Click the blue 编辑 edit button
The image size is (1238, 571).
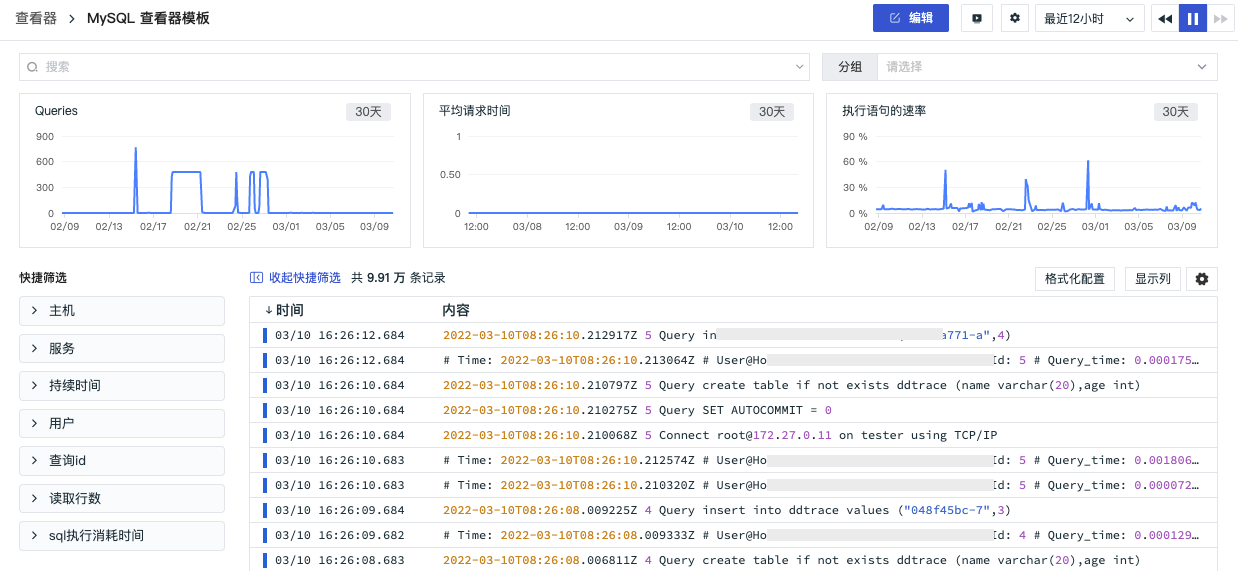(910, 18)
